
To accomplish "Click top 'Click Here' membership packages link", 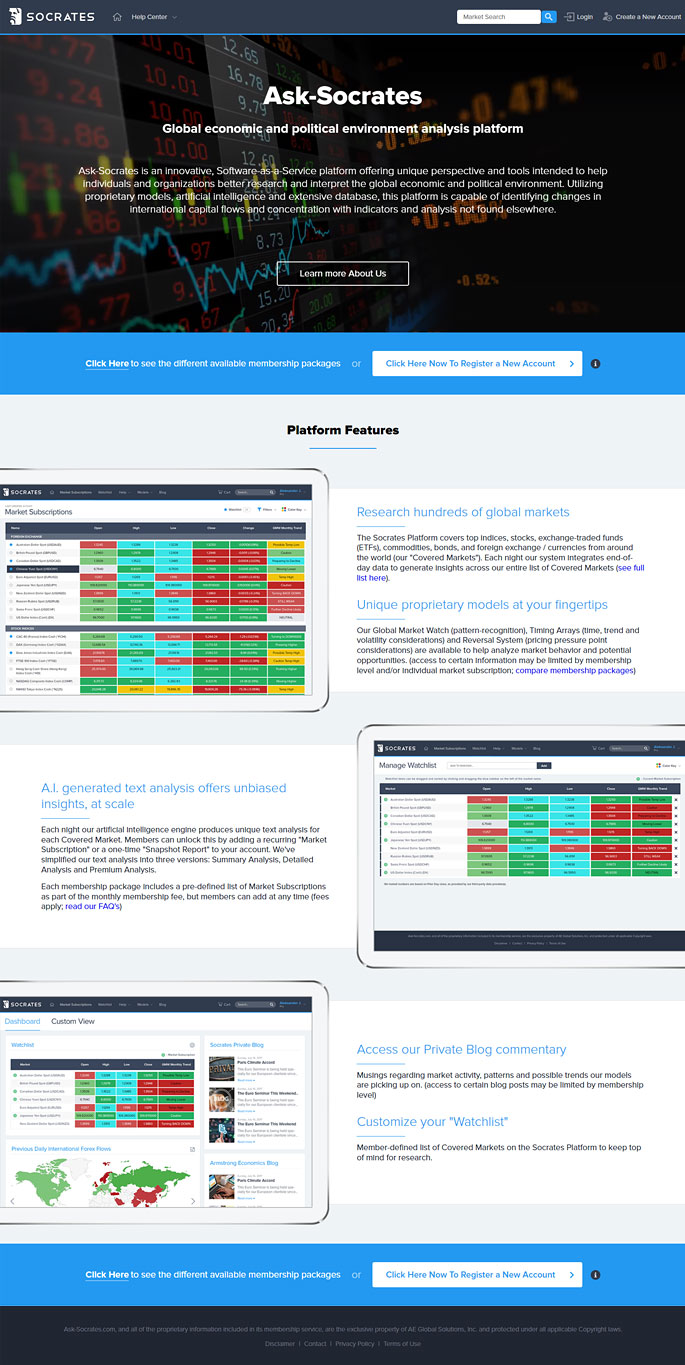I will tap(107, 364).
